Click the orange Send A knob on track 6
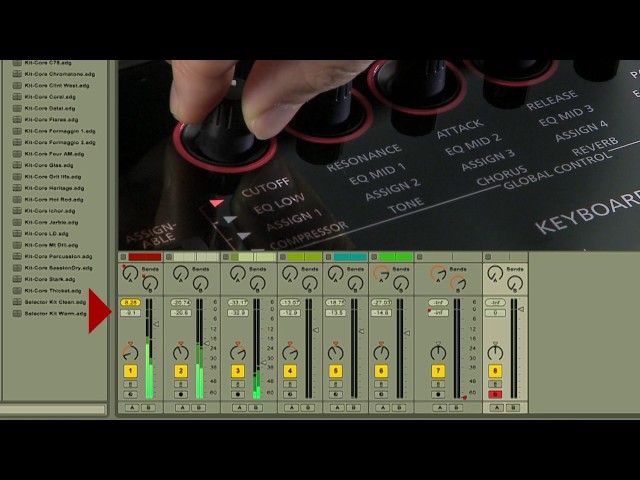 (x=381, y=273)
